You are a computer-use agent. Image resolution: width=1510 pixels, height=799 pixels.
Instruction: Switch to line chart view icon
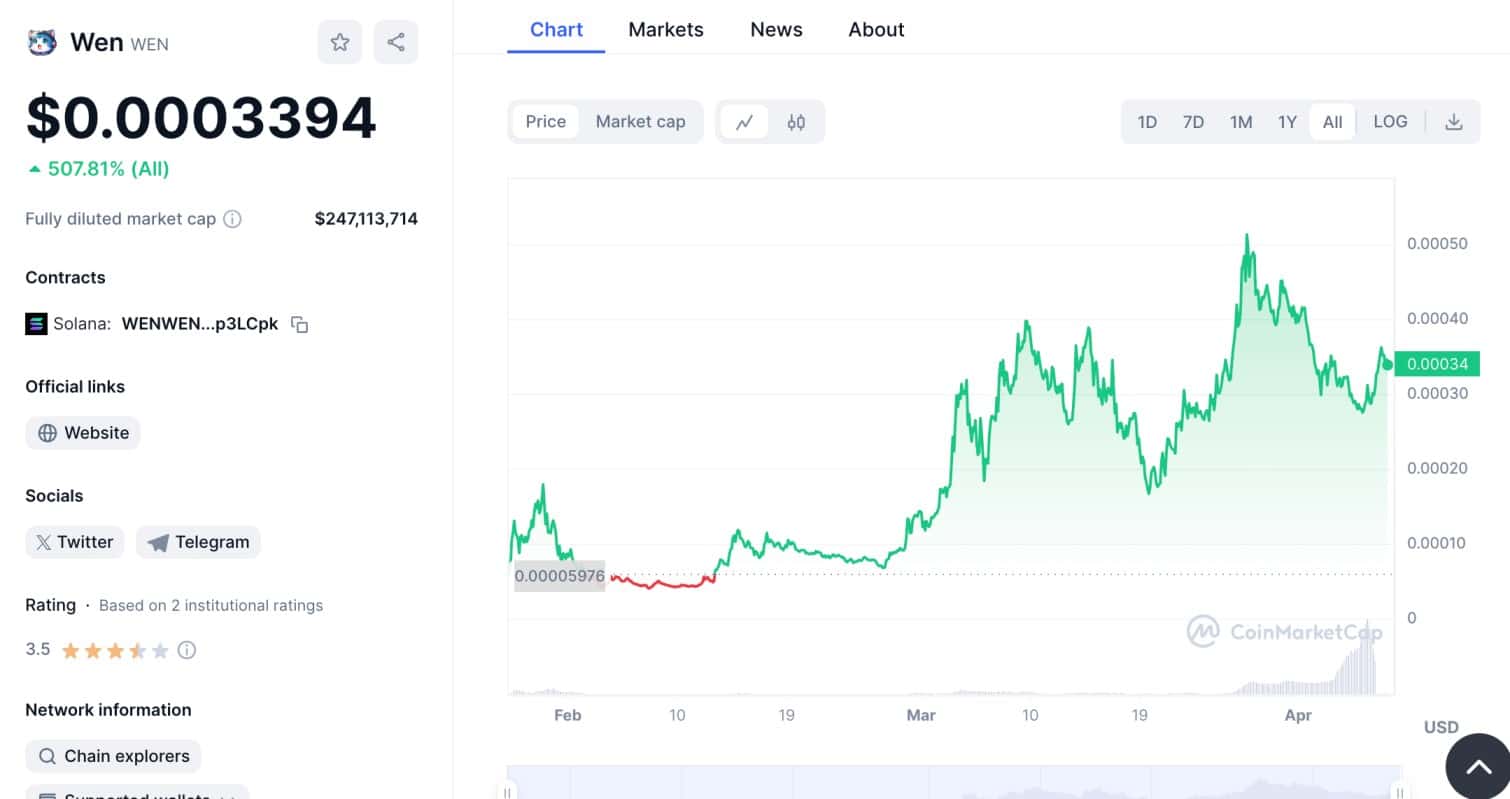[x=744, y=122]
